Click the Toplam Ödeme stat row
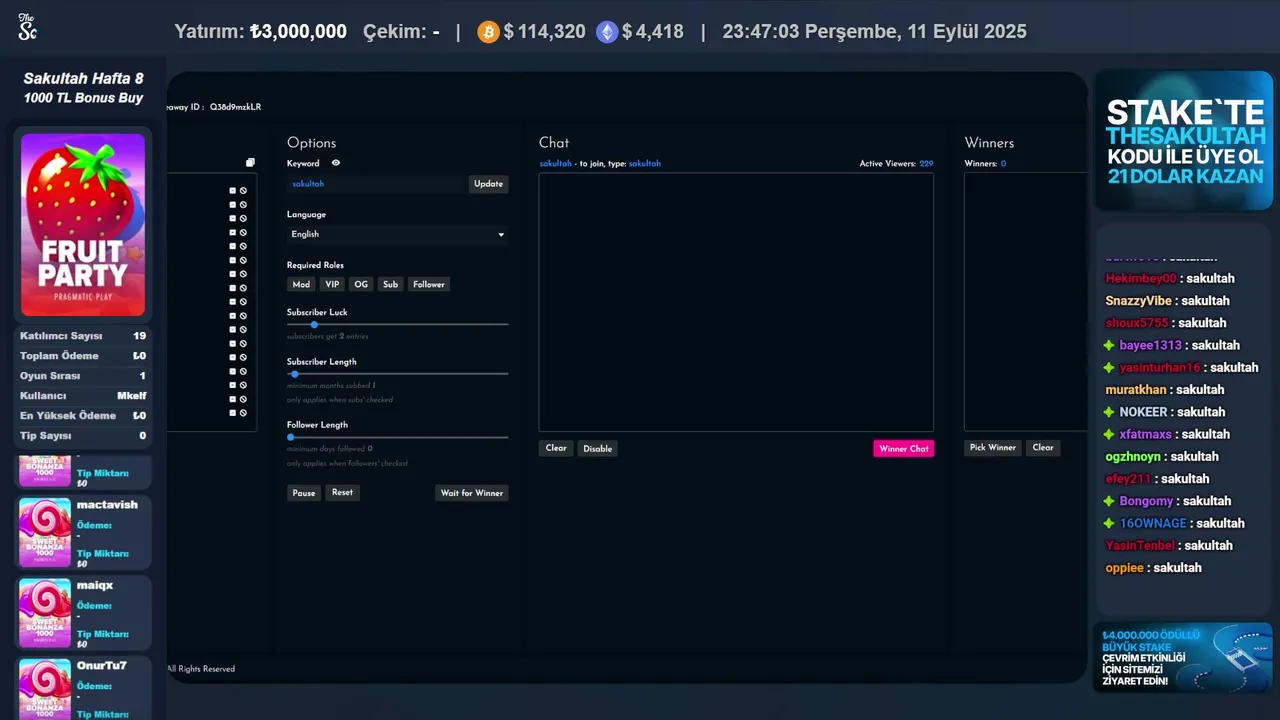Image resolution: width=1280 pixels, height=720 pixels. (83, 356)
